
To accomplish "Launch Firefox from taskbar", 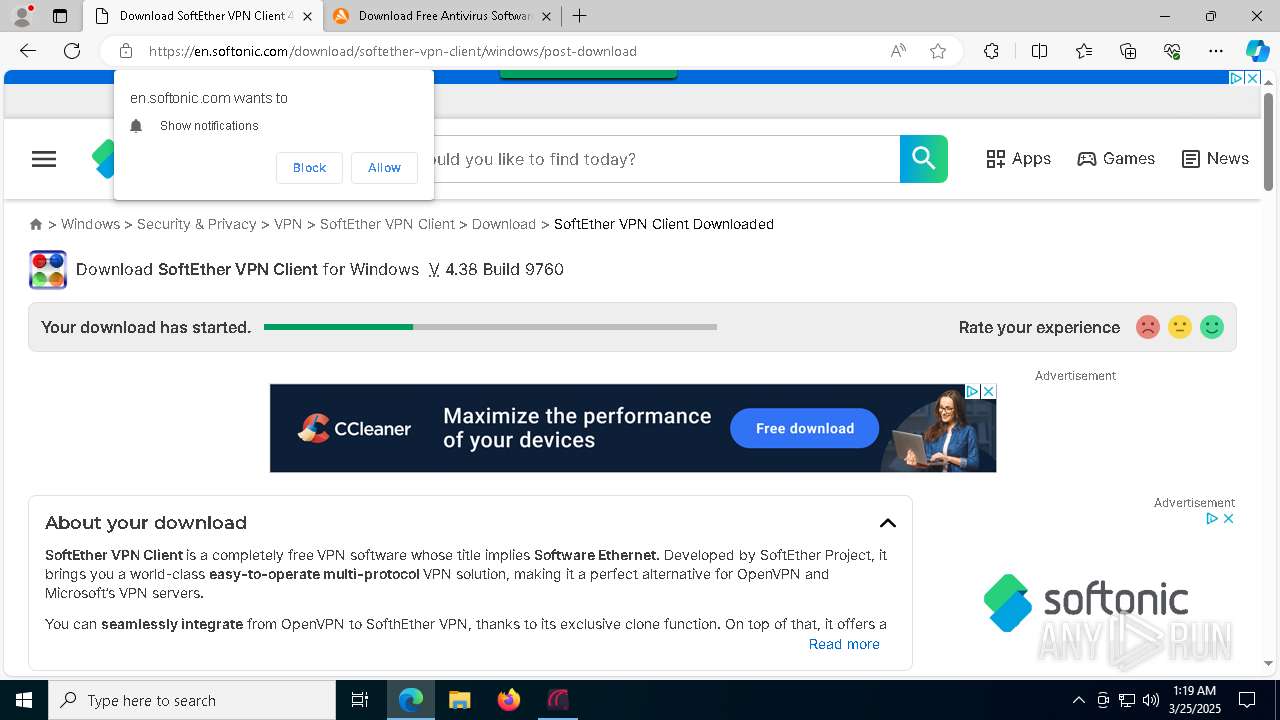I will 509,700.
